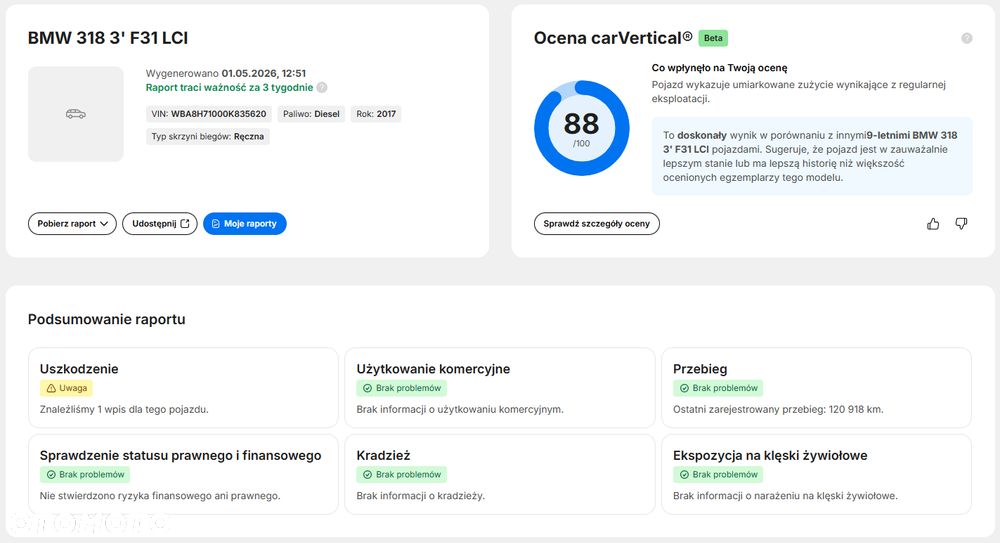The width and height of the screenshot is (1000, 543).
Task: Open the Kradzież card title
Action: point(383,456)
